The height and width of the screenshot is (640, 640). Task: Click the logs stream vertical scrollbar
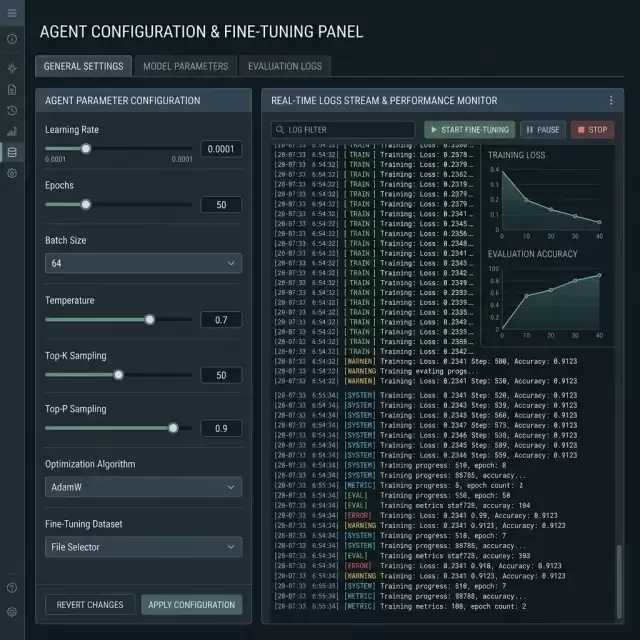(619, 581)
